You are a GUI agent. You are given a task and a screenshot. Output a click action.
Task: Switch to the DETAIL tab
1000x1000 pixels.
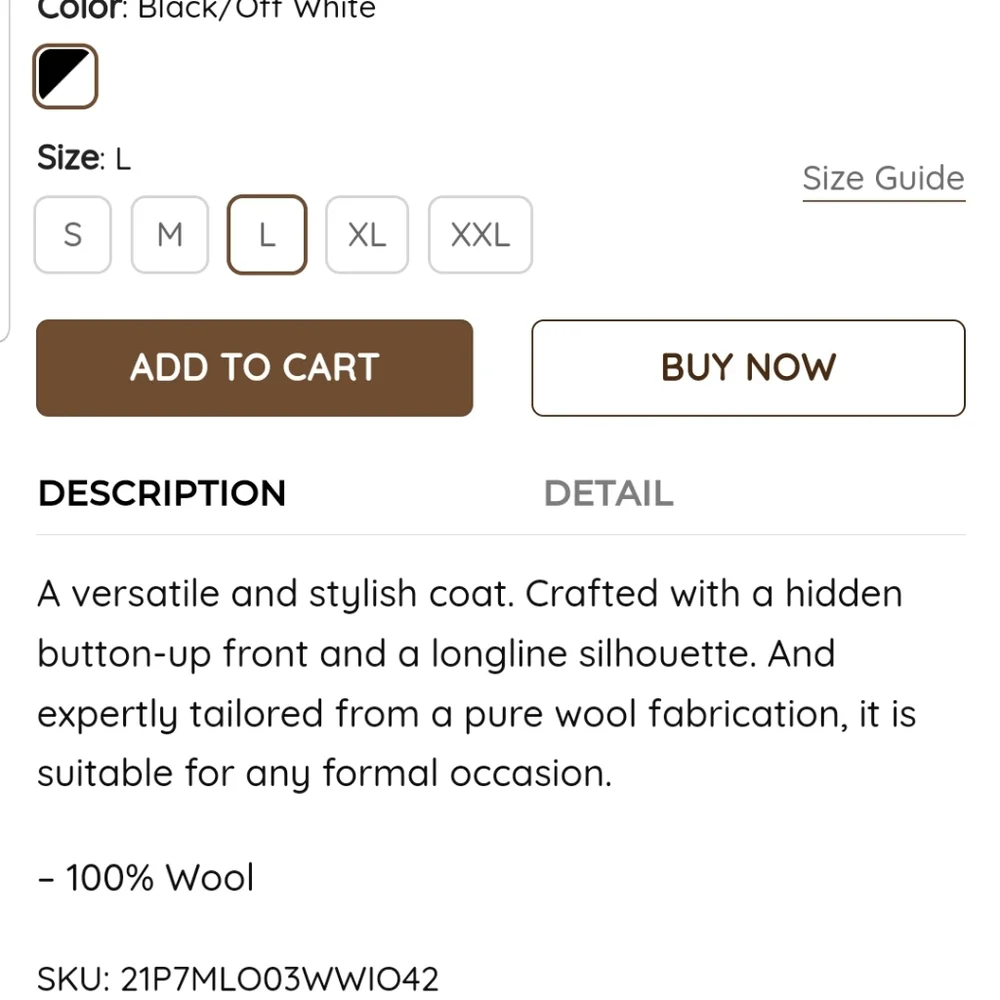[x=608, y=492]
